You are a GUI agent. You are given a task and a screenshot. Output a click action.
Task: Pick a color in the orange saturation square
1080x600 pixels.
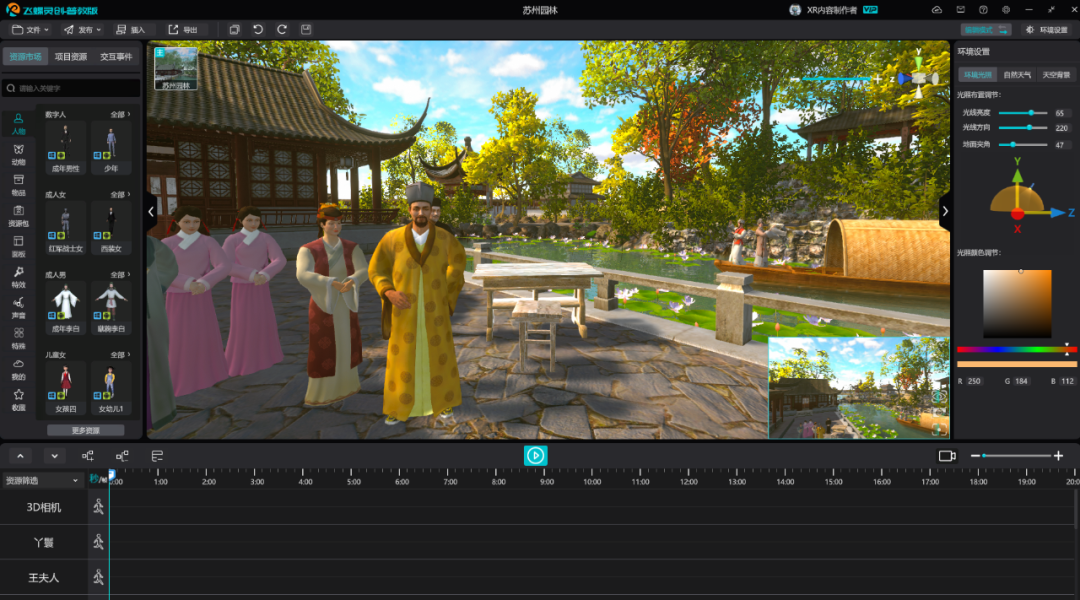pyautogui.click(x=1017, y=304)
